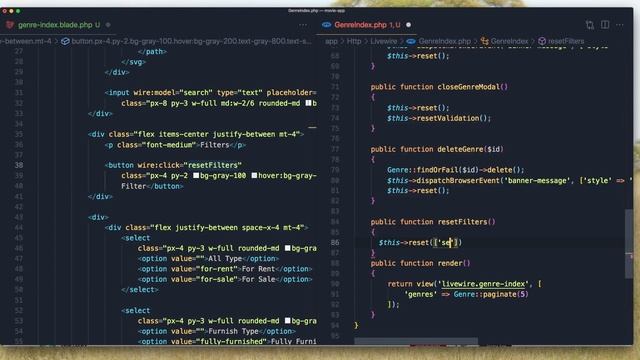
Task: Place cursor on 'public function deleteGenre($id)'
Action: 437,149
